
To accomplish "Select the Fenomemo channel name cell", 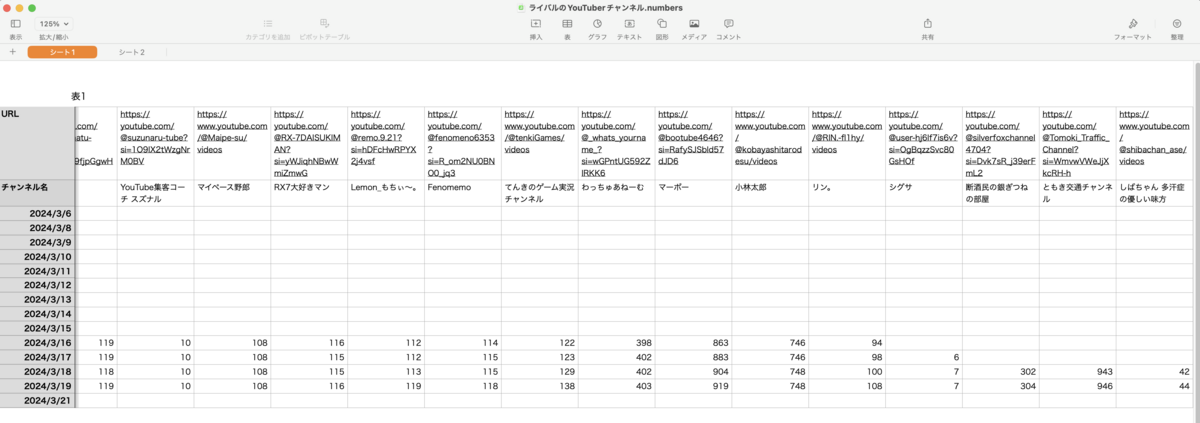I will (x=463, y=193).
